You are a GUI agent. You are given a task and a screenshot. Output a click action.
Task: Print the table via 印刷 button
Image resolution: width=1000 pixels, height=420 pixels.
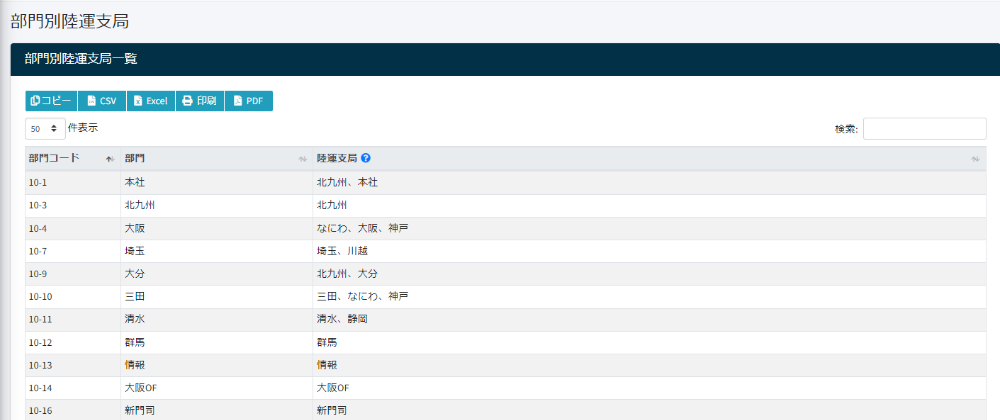(x=200, y=101)
